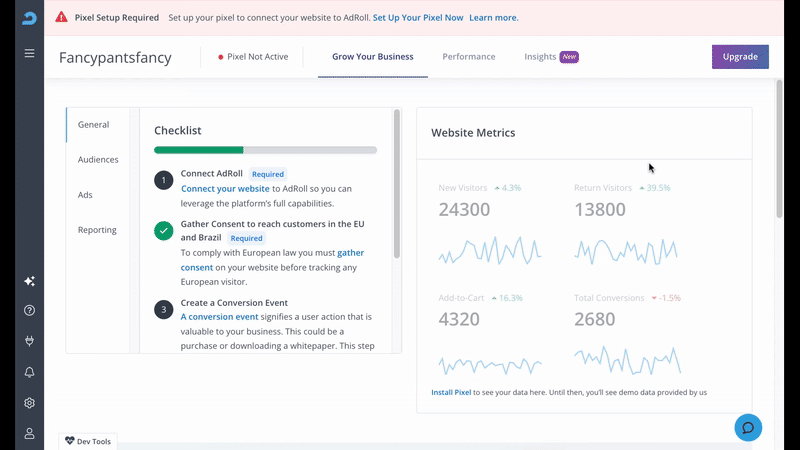
Task: Click the 39.5% return visitors change
Action: (655, 188)
